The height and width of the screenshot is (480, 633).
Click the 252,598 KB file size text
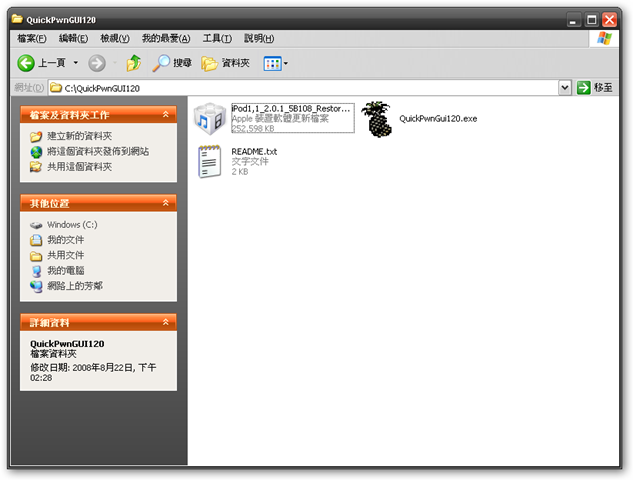coord(253,128)
